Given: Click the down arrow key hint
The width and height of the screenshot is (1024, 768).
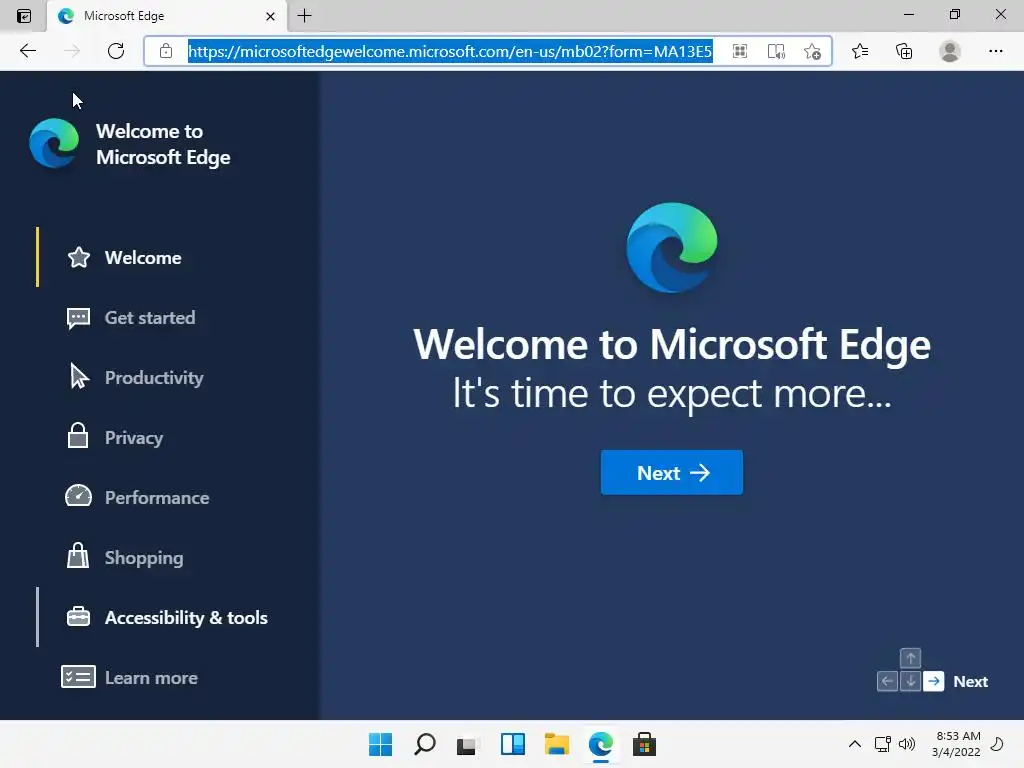Looking at the screenshot, I should [910, 681].
